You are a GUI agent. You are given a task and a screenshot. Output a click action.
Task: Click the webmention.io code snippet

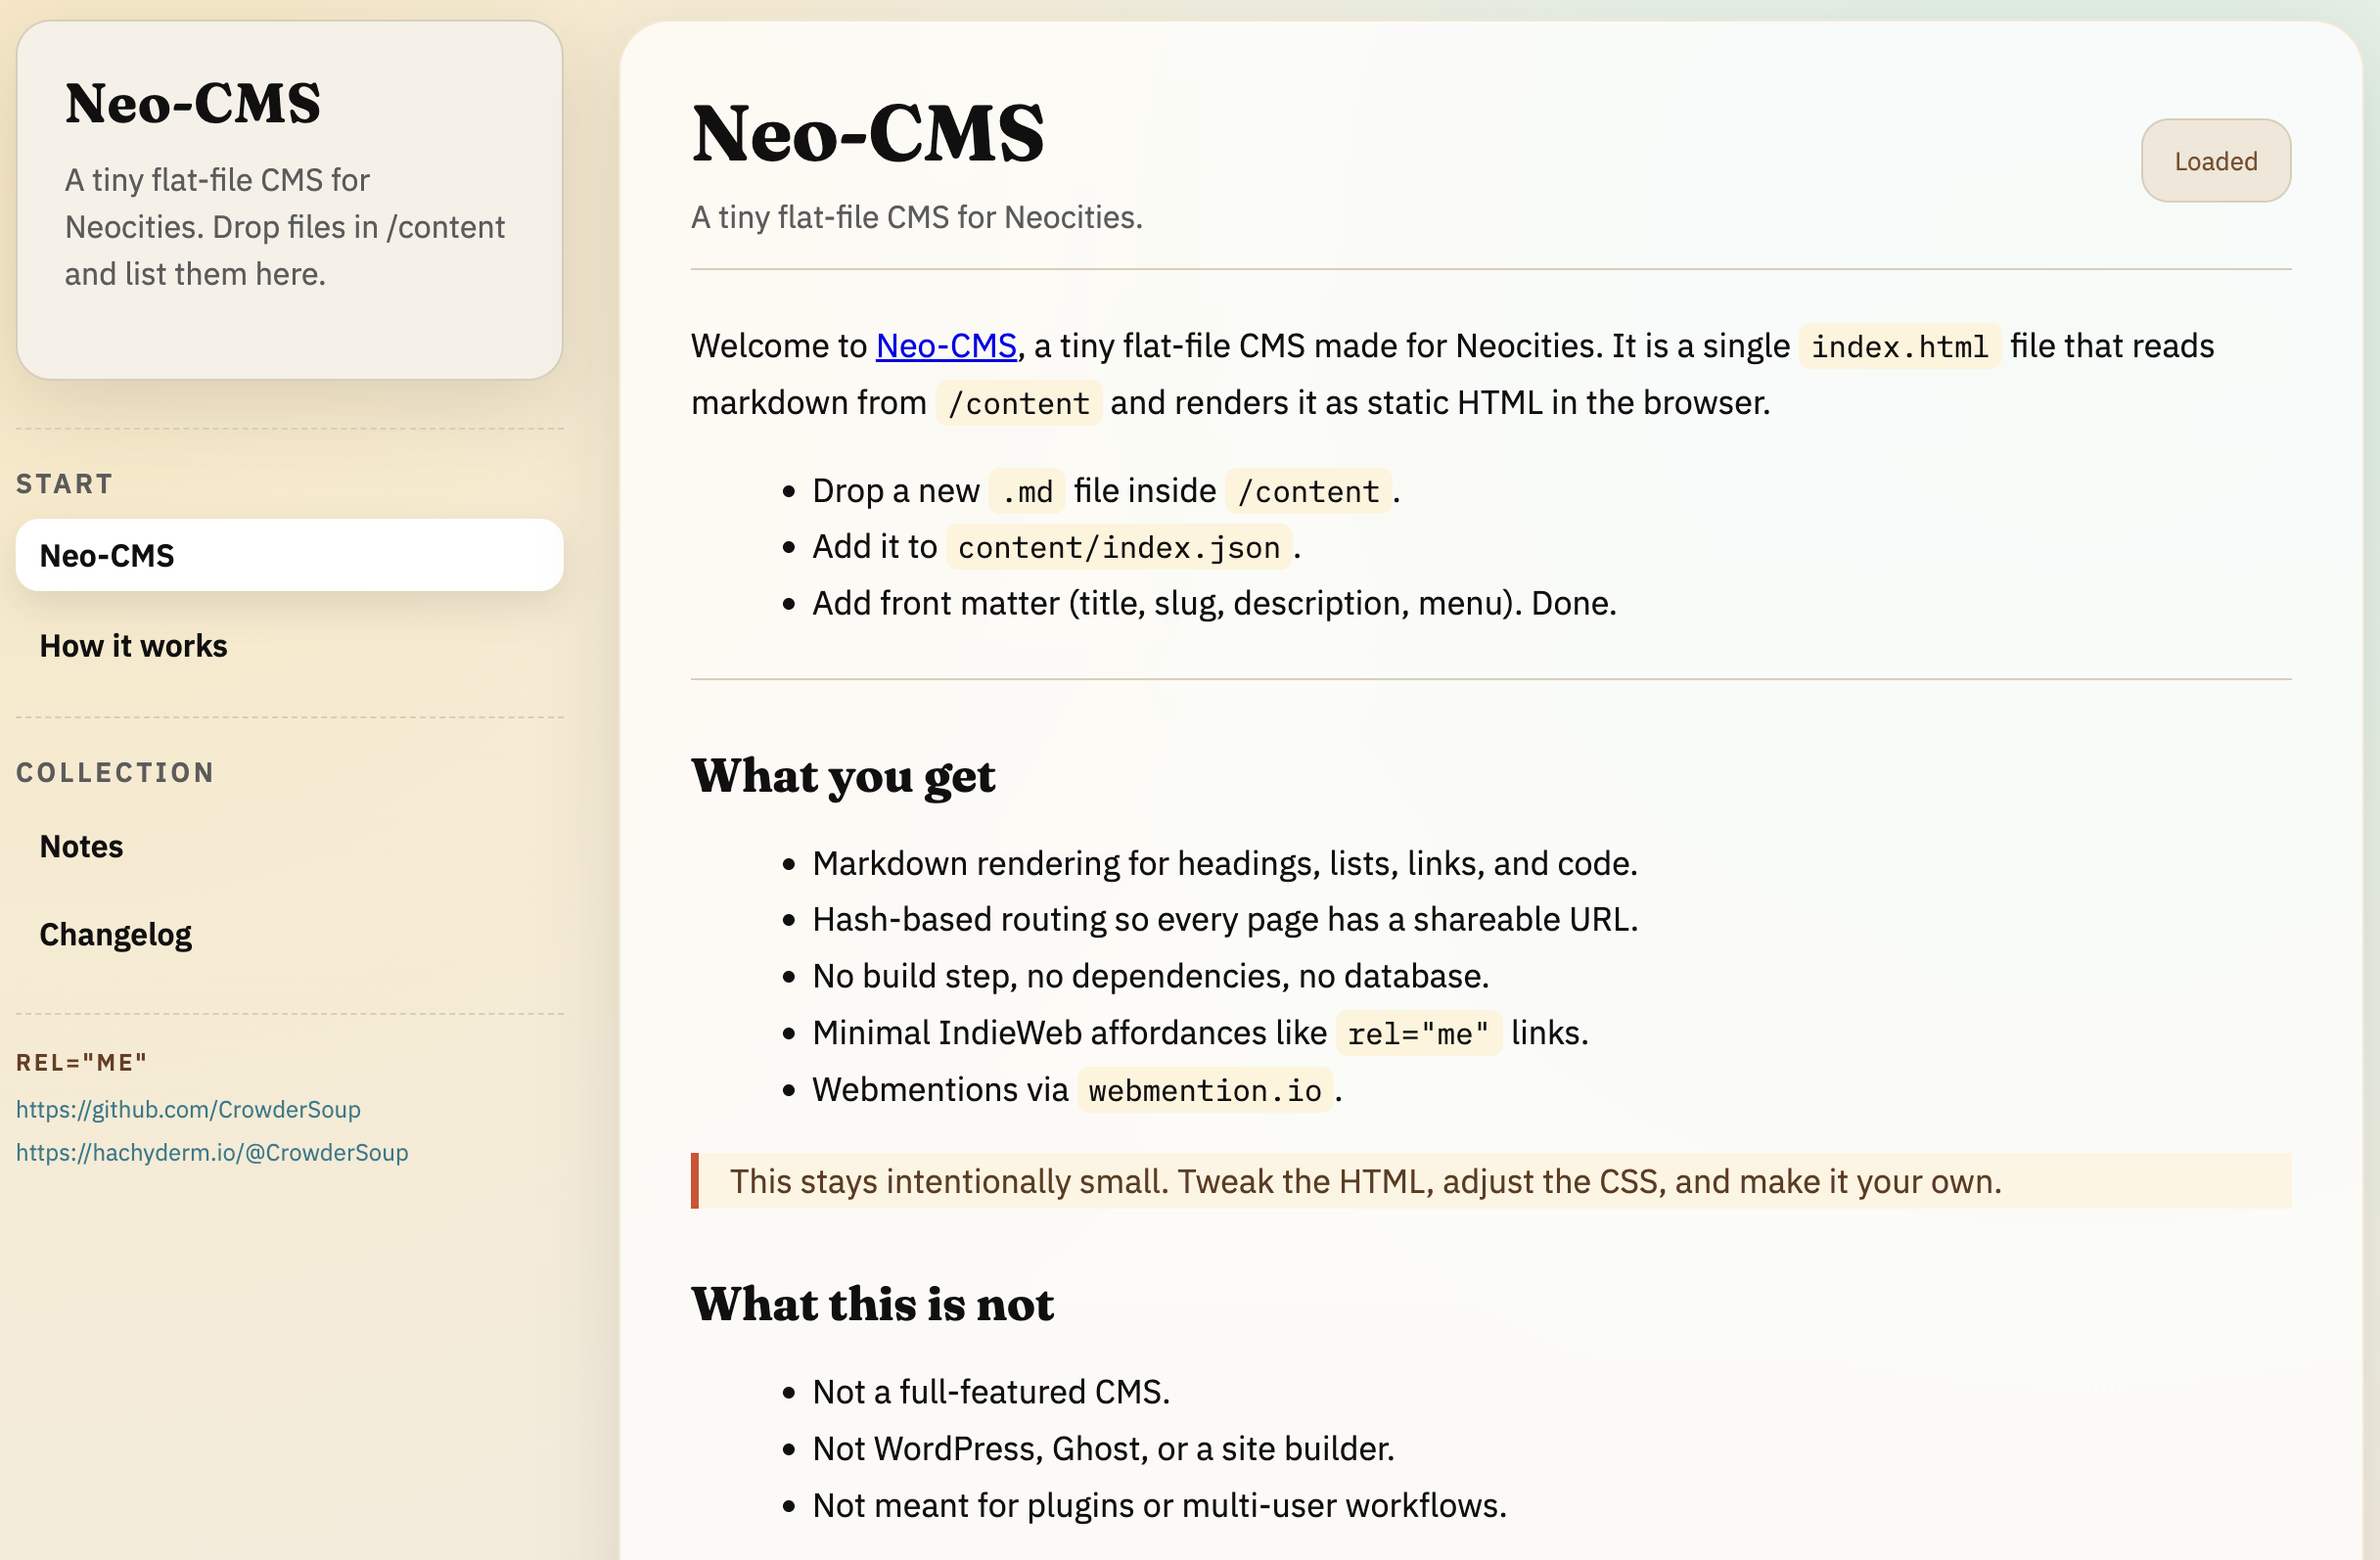coord(1204,1090)
